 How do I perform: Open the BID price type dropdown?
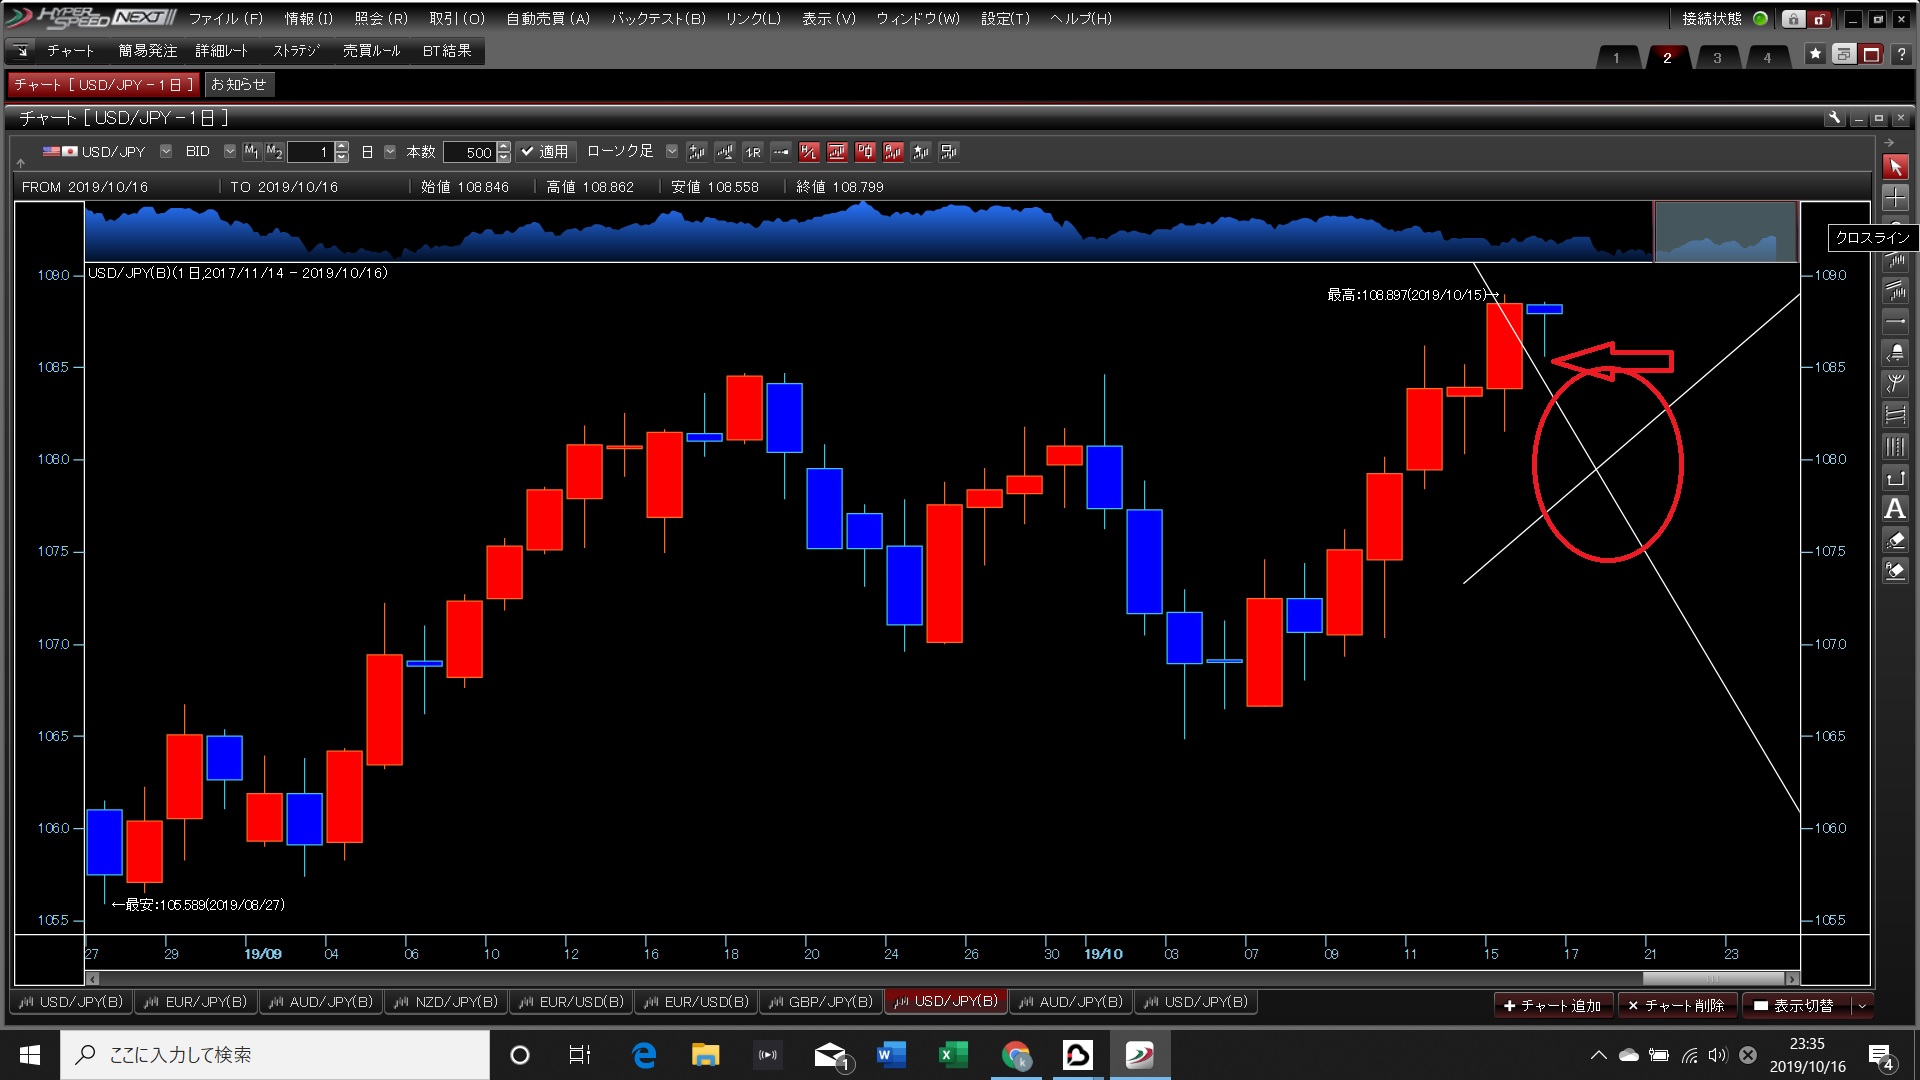point(230,152)
